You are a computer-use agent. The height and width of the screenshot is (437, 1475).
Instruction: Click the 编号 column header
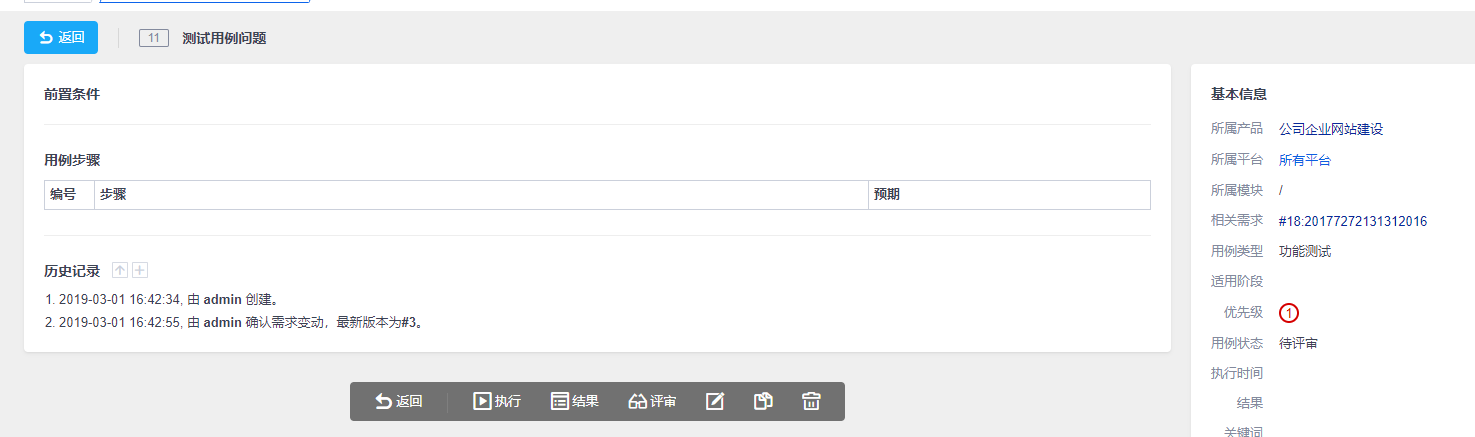pos(63,194)
